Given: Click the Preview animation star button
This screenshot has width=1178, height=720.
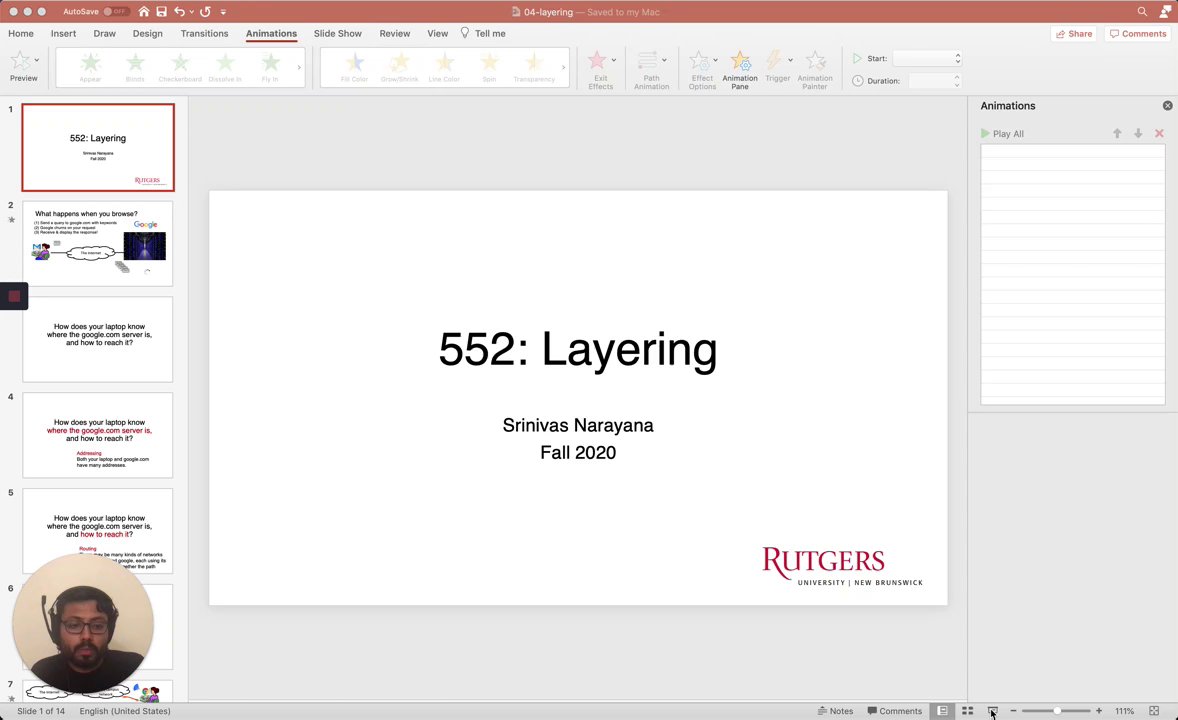Looking at the screenshot, I should pyautogui.click(x=20, y=62).
